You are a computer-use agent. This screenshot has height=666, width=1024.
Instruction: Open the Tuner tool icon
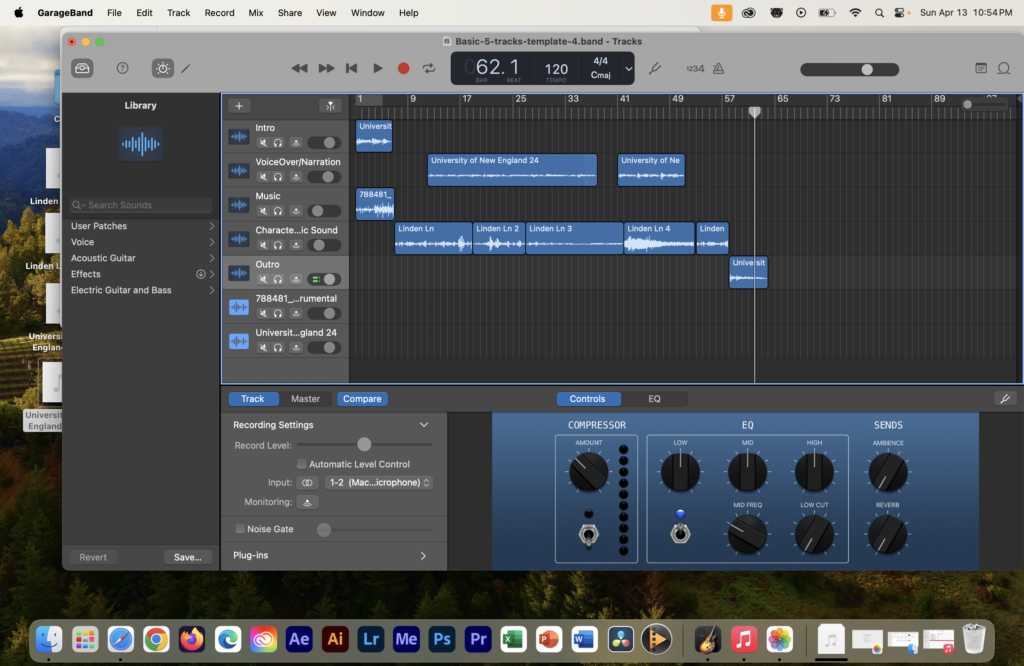655,68
